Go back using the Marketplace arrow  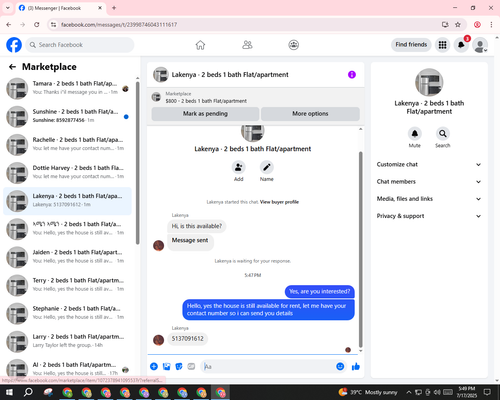coord(12,67)
